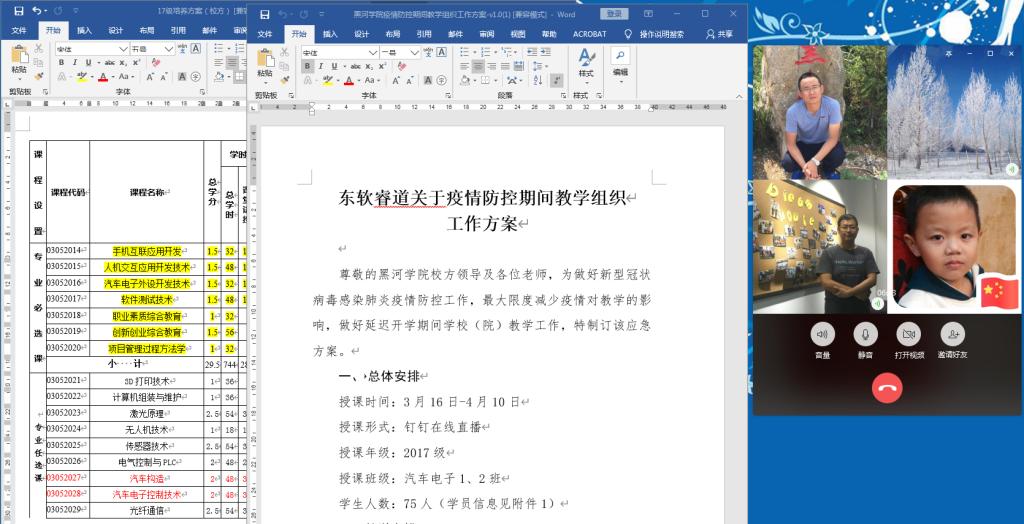Click the red hang-up call button
Viewport: 1024px width, 524px height.
tap(886, 387)
